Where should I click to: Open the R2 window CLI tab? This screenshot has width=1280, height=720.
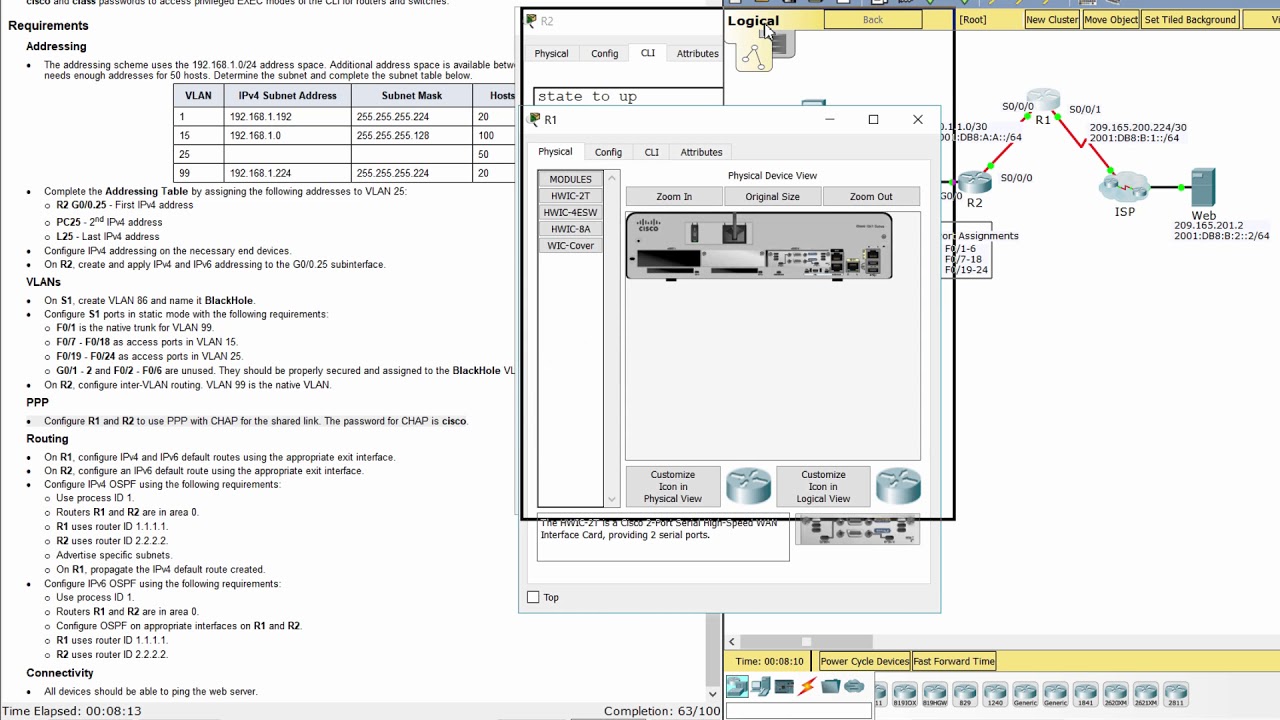(x=648, y=53)
